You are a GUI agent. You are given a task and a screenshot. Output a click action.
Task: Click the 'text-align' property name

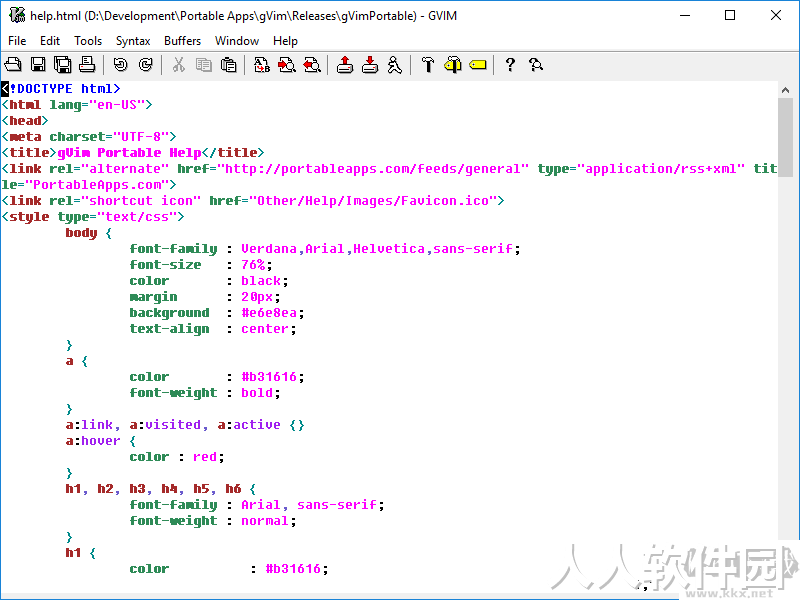(169, 329)
